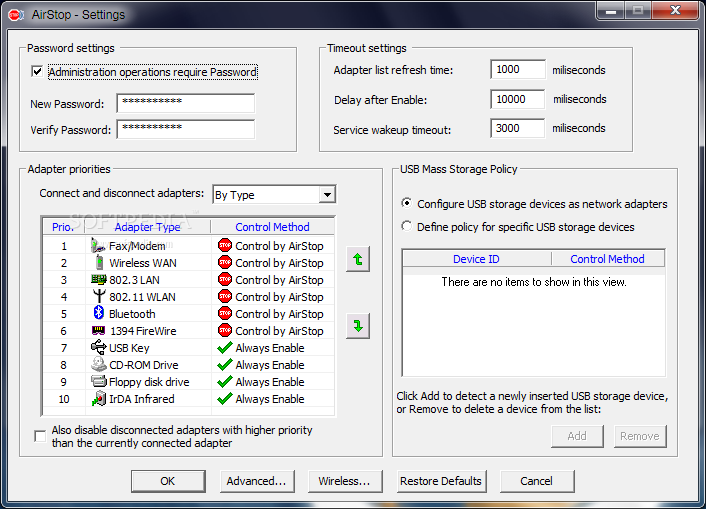Click the CD-ROM Drive icon
The height and width of the screenshot is (509, 706).
click(99, 364)
